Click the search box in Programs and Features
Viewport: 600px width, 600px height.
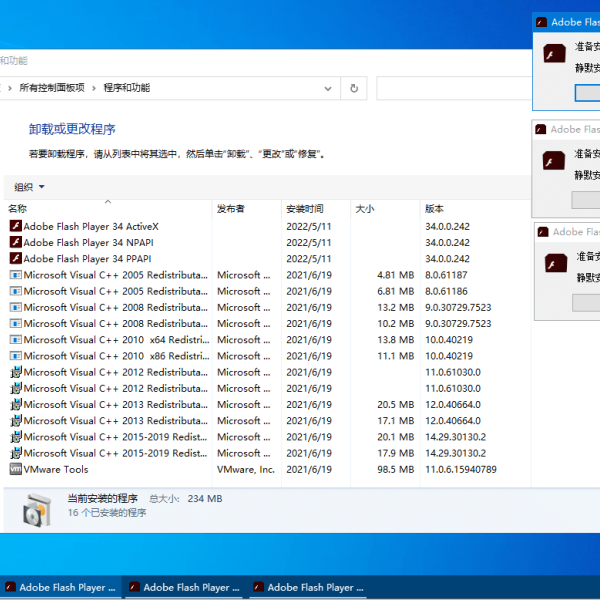tap(454, 88)
